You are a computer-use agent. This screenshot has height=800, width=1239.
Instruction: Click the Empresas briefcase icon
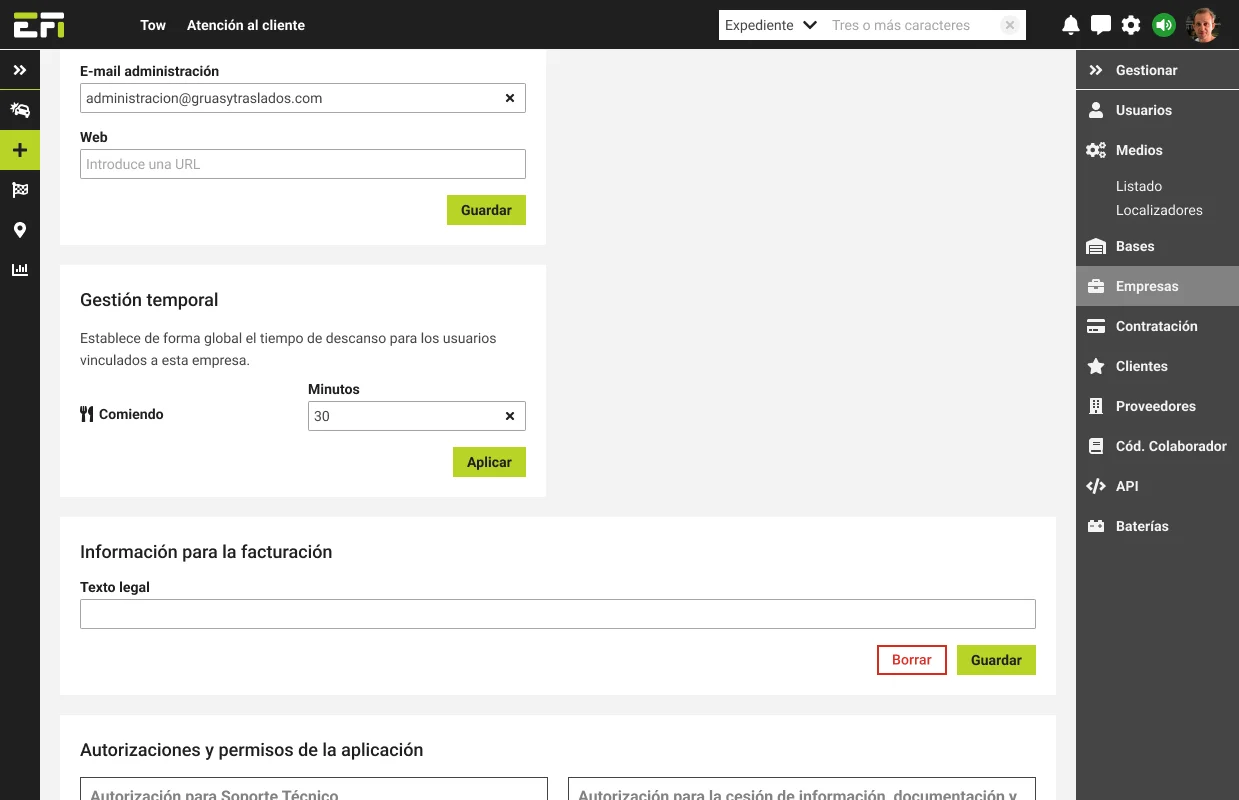coord(1096,286)
